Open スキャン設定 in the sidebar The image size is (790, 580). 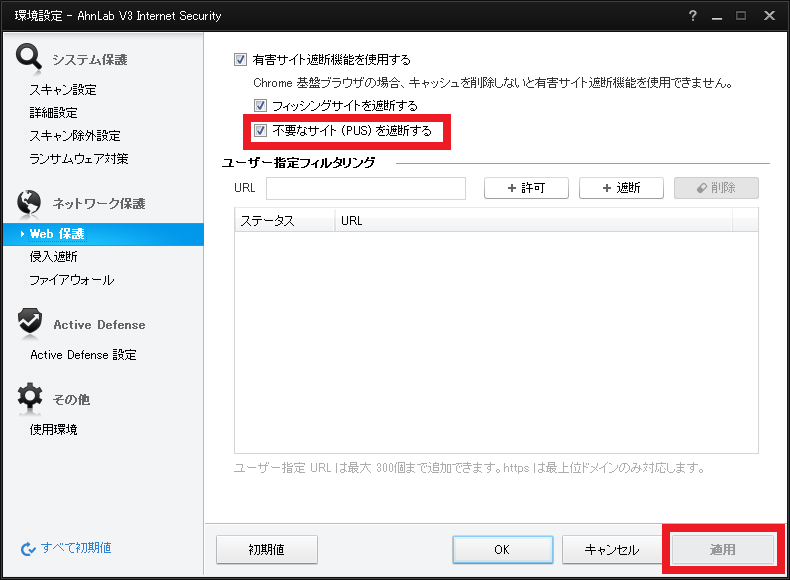(63, 90)
